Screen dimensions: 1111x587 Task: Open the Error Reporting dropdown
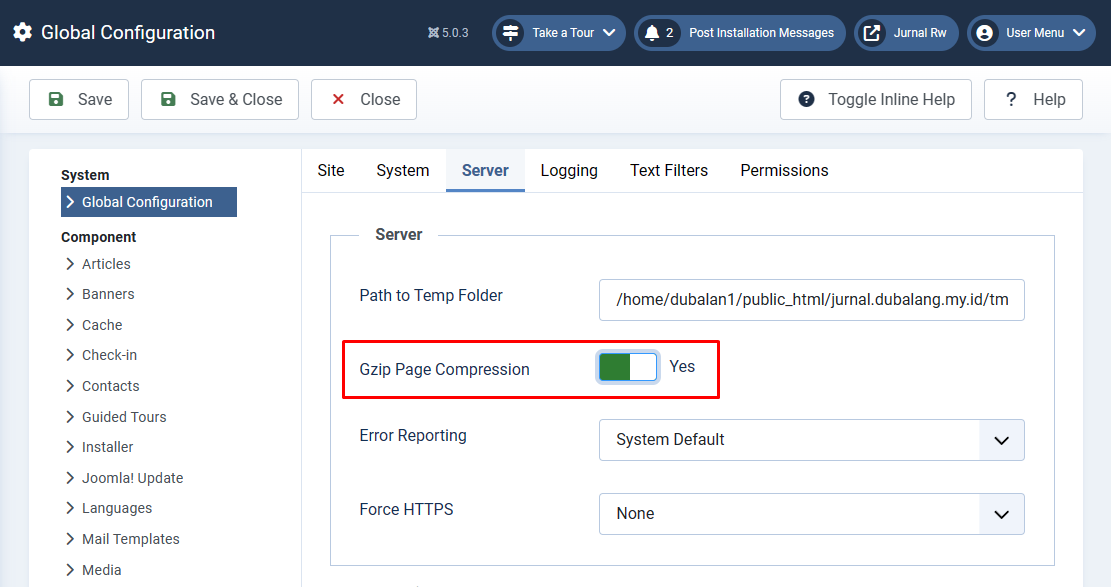(x=811, y=440)
